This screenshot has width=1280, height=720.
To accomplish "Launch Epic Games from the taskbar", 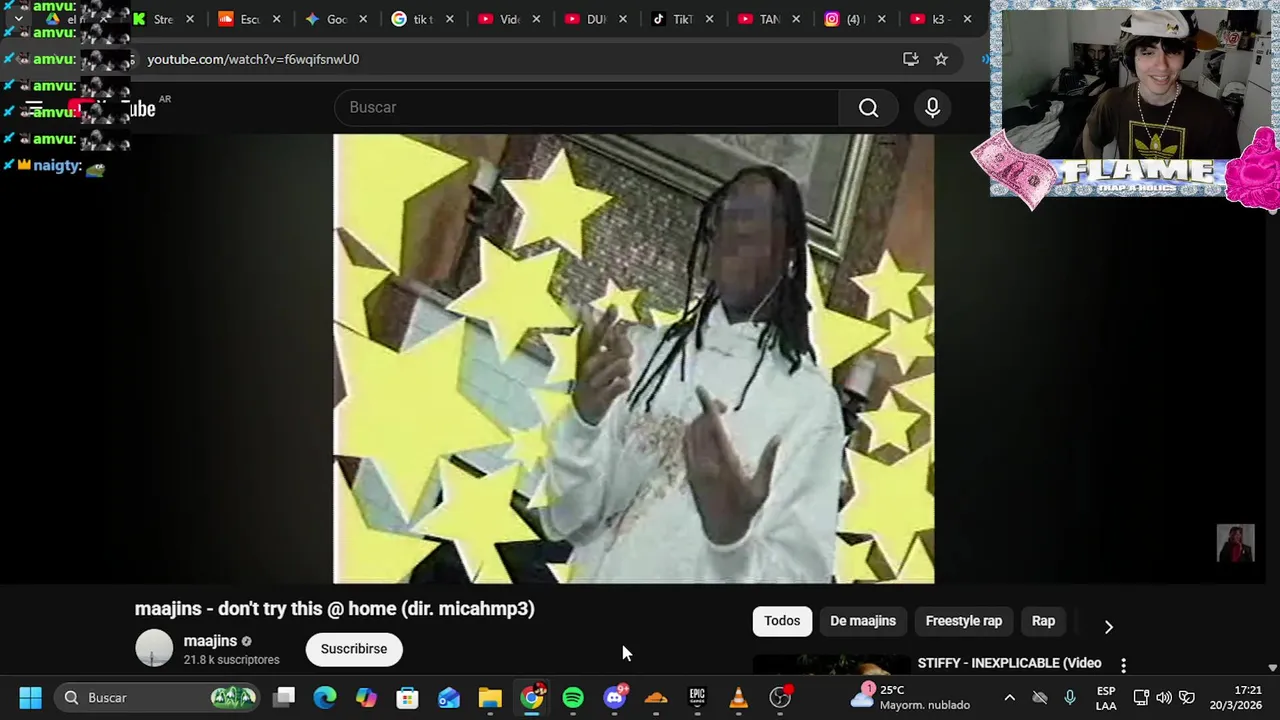I will pyautogui.click(x=697, y=697).
